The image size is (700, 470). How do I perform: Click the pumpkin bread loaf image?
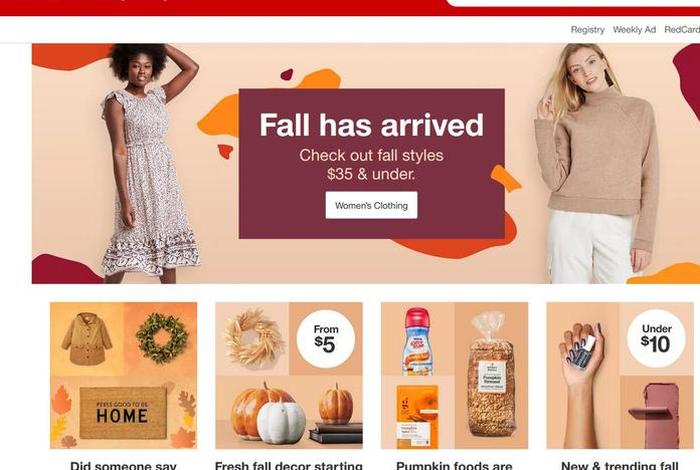click(491, 375)
